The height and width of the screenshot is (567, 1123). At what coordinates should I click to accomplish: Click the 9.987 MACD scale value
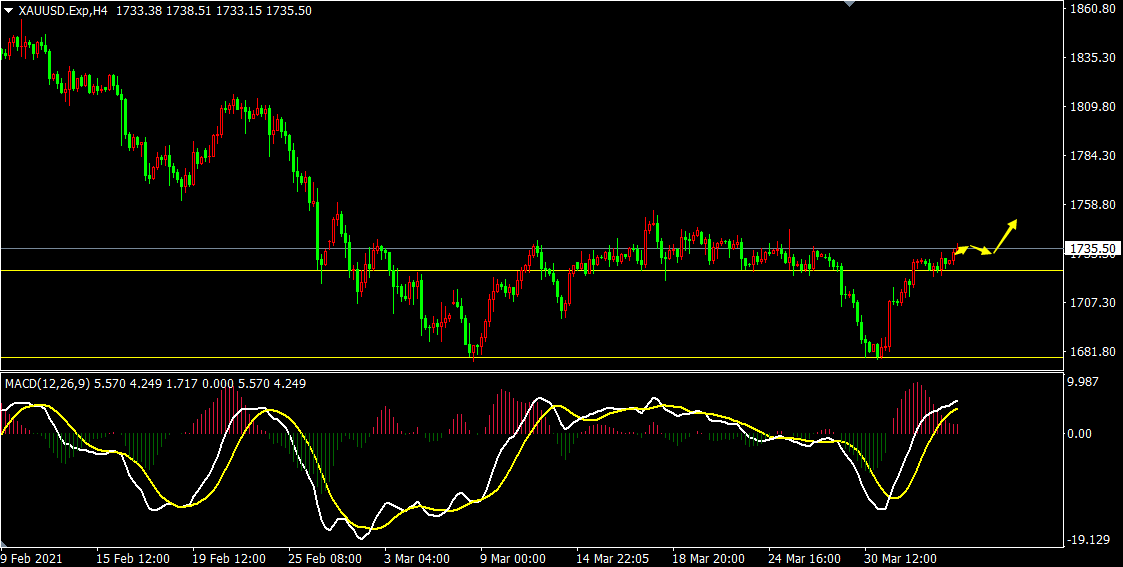1085,383
